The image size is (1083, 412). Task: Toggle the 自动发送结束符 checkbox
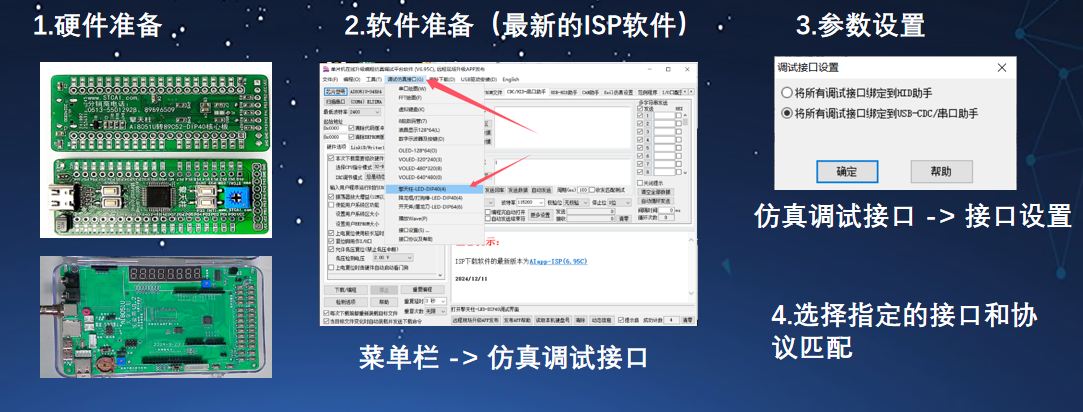[x=488, y=219]
